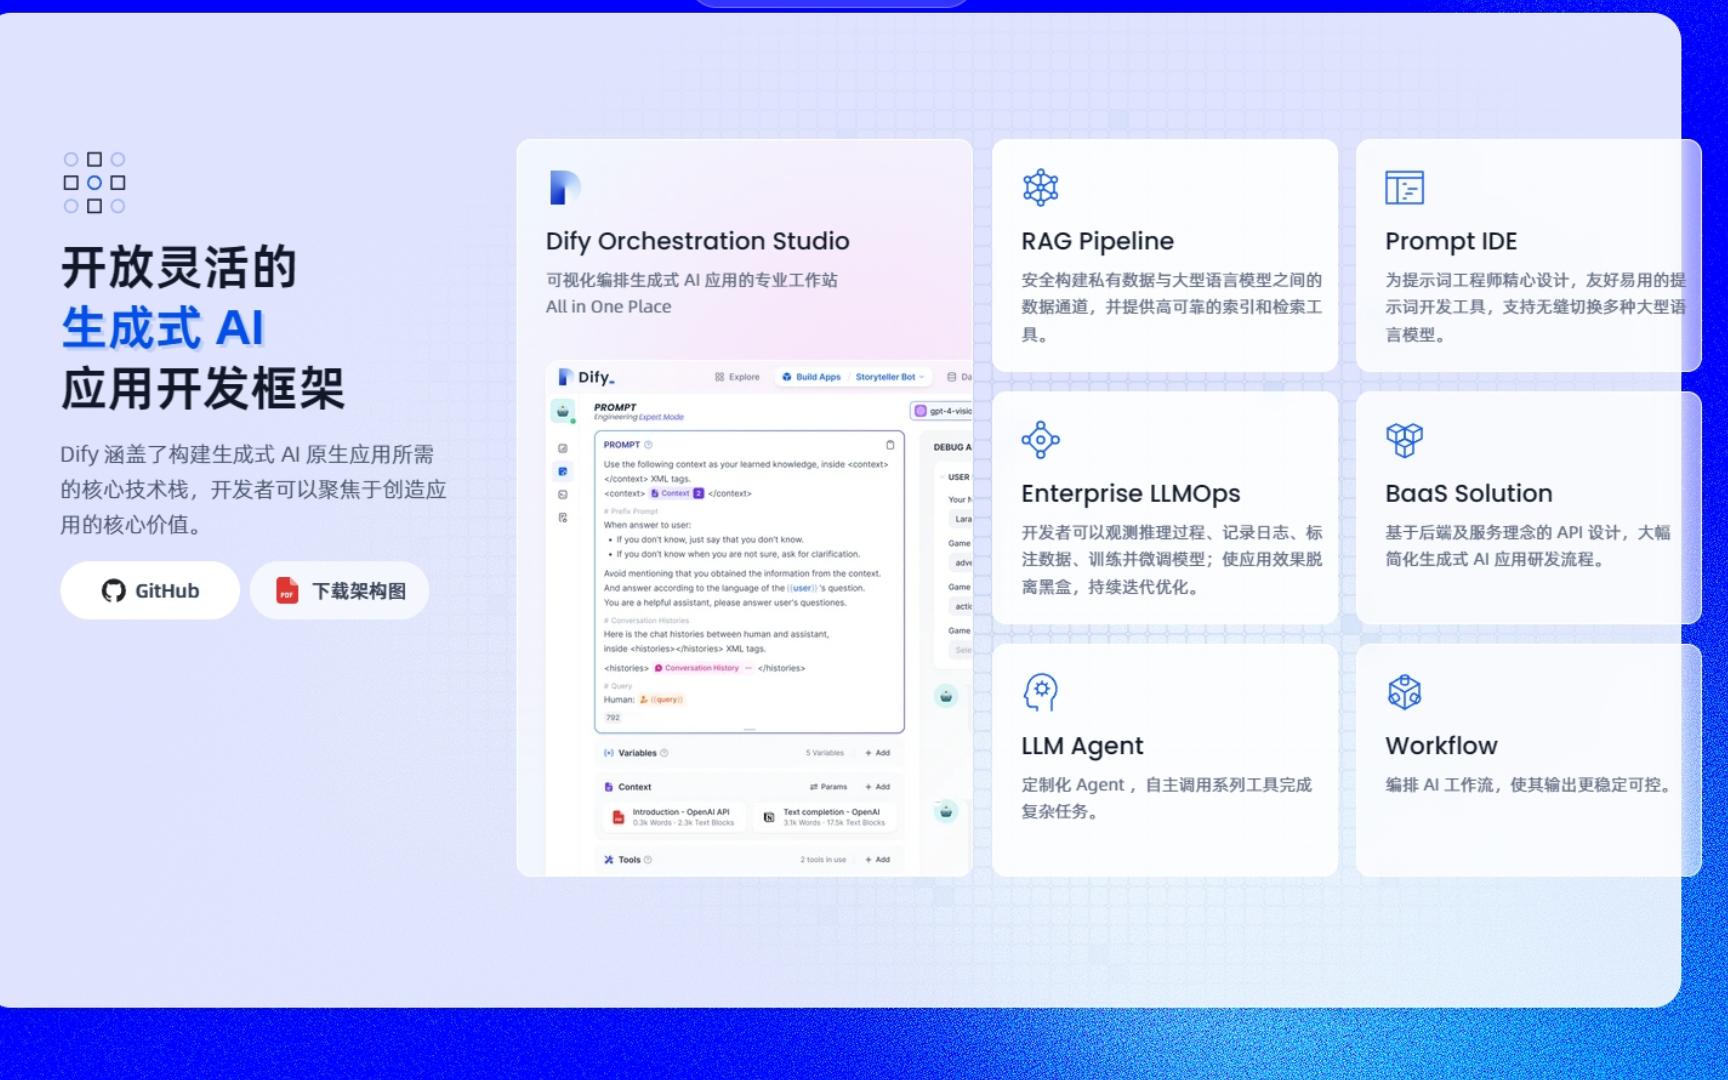
Task: Click the copy icon in the PROMPT box
Action: pyautogui.click(x=890, y=445)
